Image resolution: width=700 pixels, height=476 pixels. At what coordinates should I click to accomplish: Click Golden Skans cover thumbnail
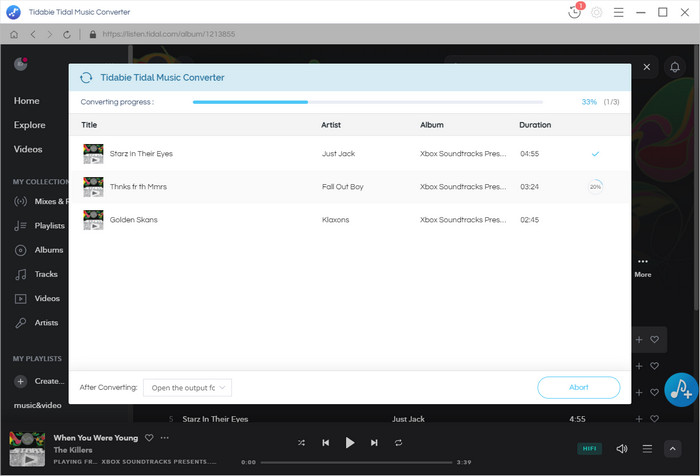tap(93, 220)
